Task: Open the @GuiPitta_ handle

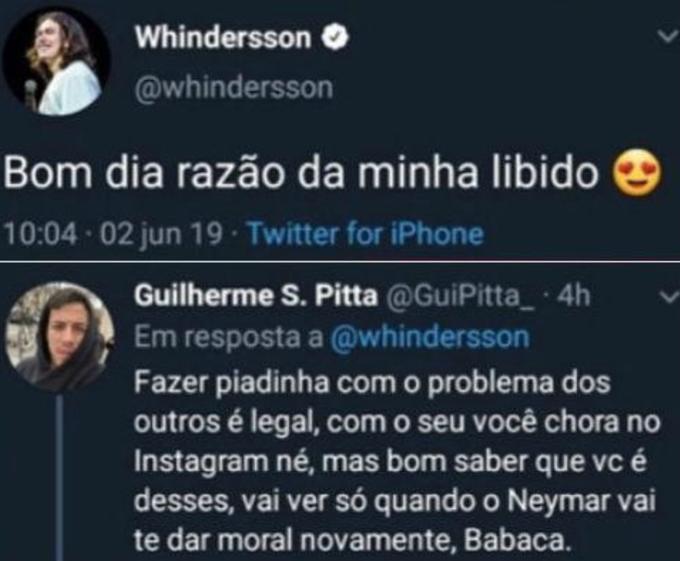Action: click(x=460, y=296)
